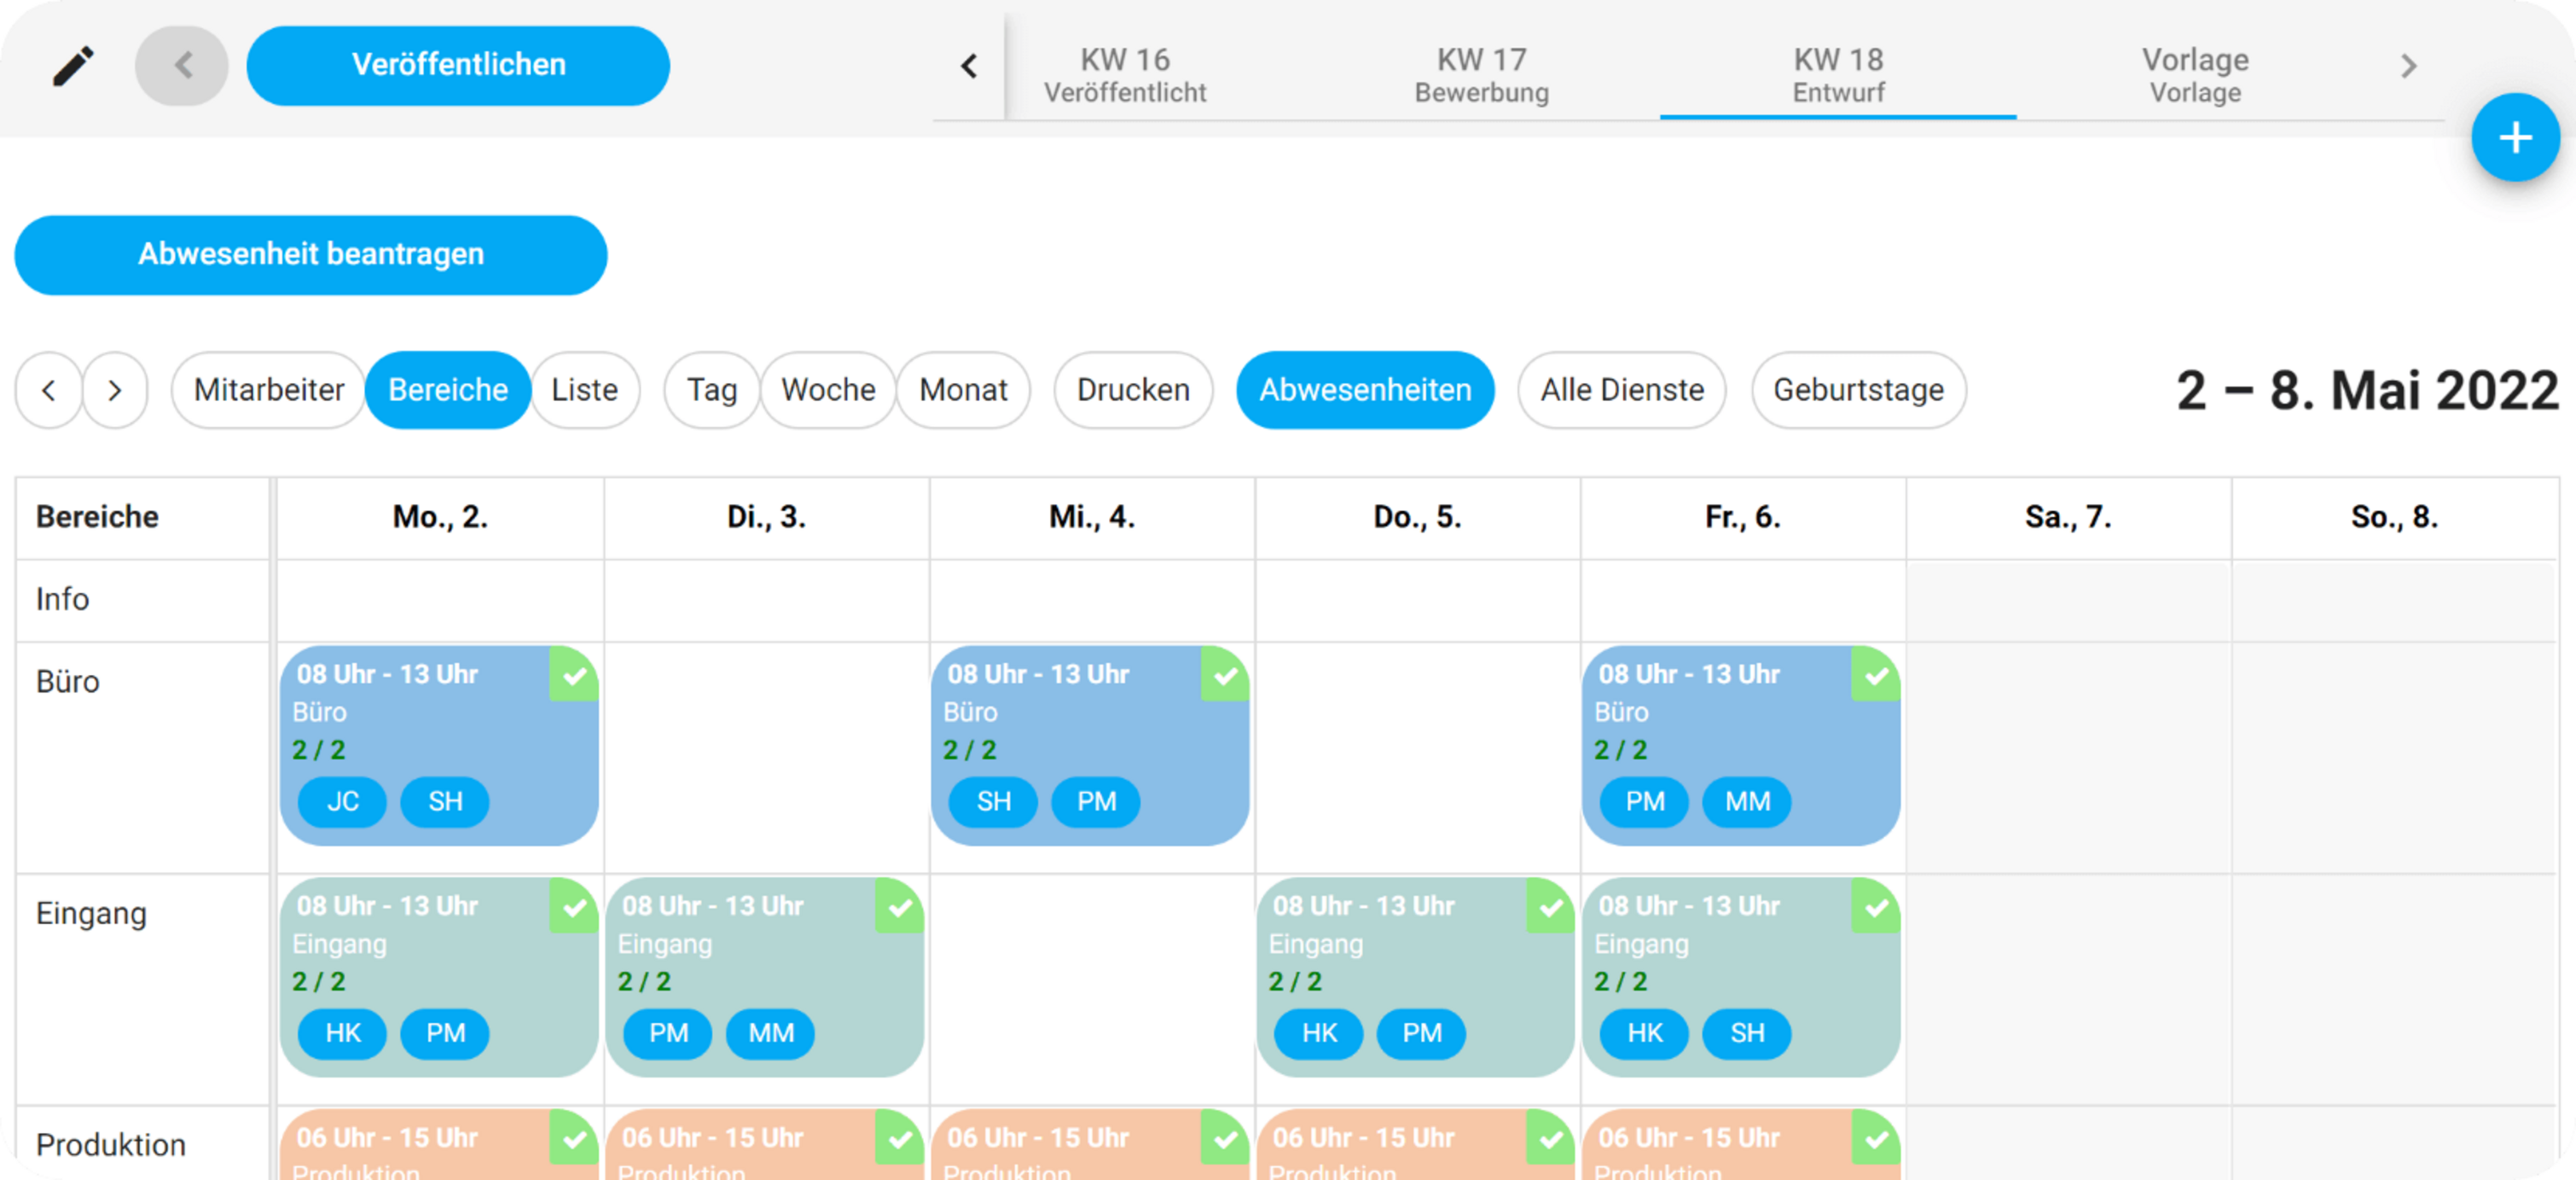Disable the Abwesenheiten filter
This screenshot has width=2576, height=1180.
pos(1365,390)
